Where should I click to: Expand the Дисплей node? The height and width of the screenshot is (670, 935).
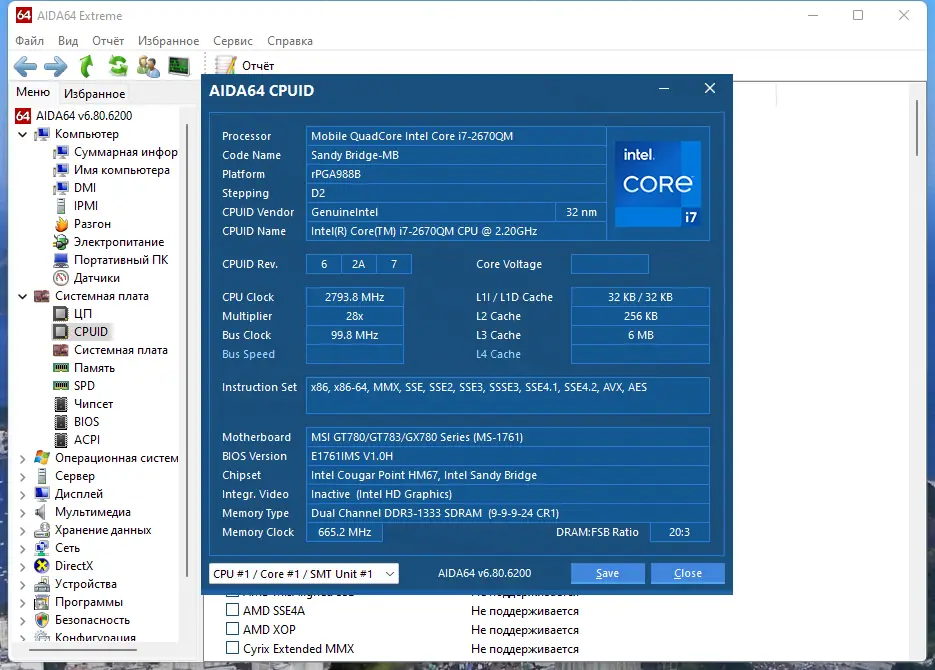[x=23, y=494]
